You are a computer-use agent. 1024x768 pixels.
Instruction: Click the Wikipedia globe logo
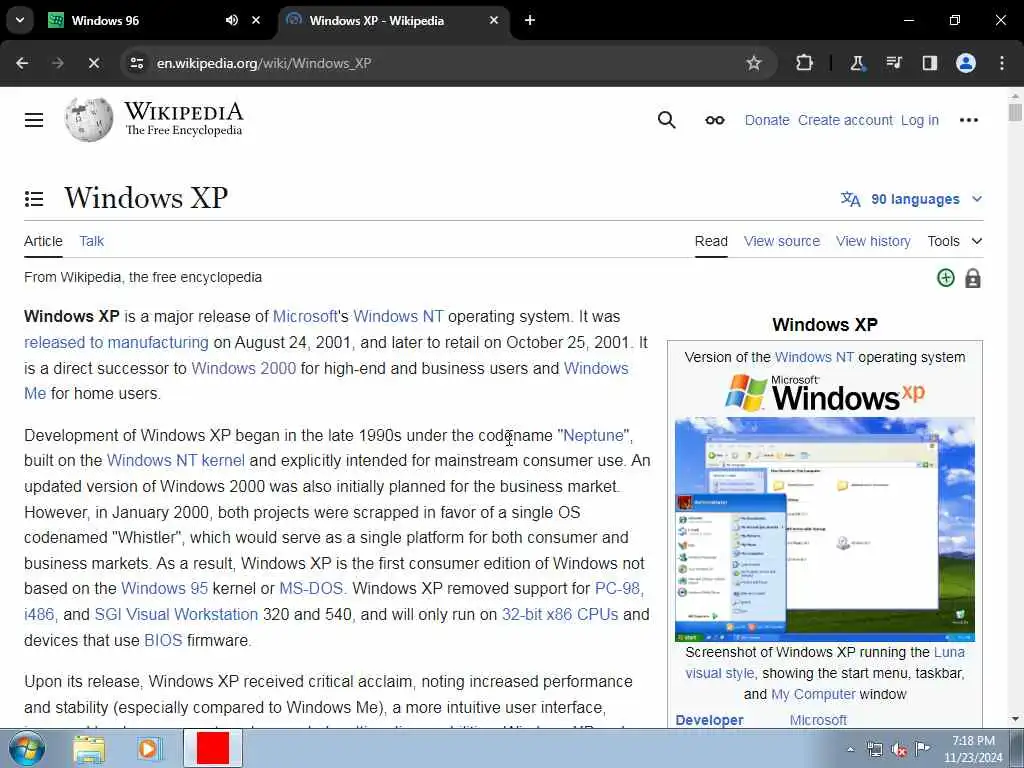(x=89, y=120)
